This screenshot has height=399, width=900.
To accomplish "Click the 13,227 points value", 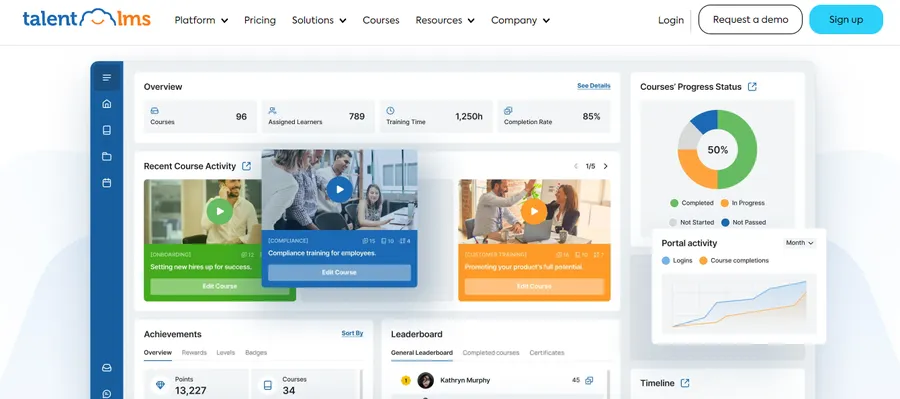I will click(x=191, y=391).
